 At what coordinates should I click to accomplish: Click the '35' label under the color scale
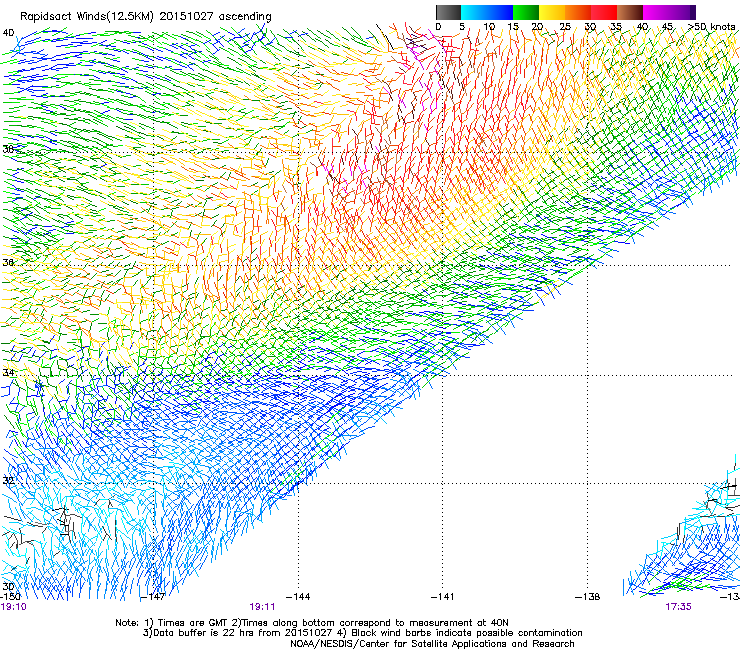pyautogui.click(x=616, y=27)
